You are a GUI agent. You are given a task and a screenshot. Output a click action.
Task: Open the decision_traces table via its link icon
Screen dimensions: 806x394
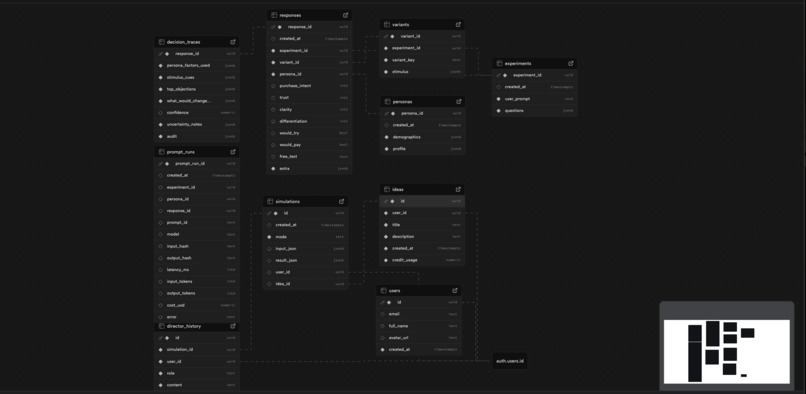point(233,42)
